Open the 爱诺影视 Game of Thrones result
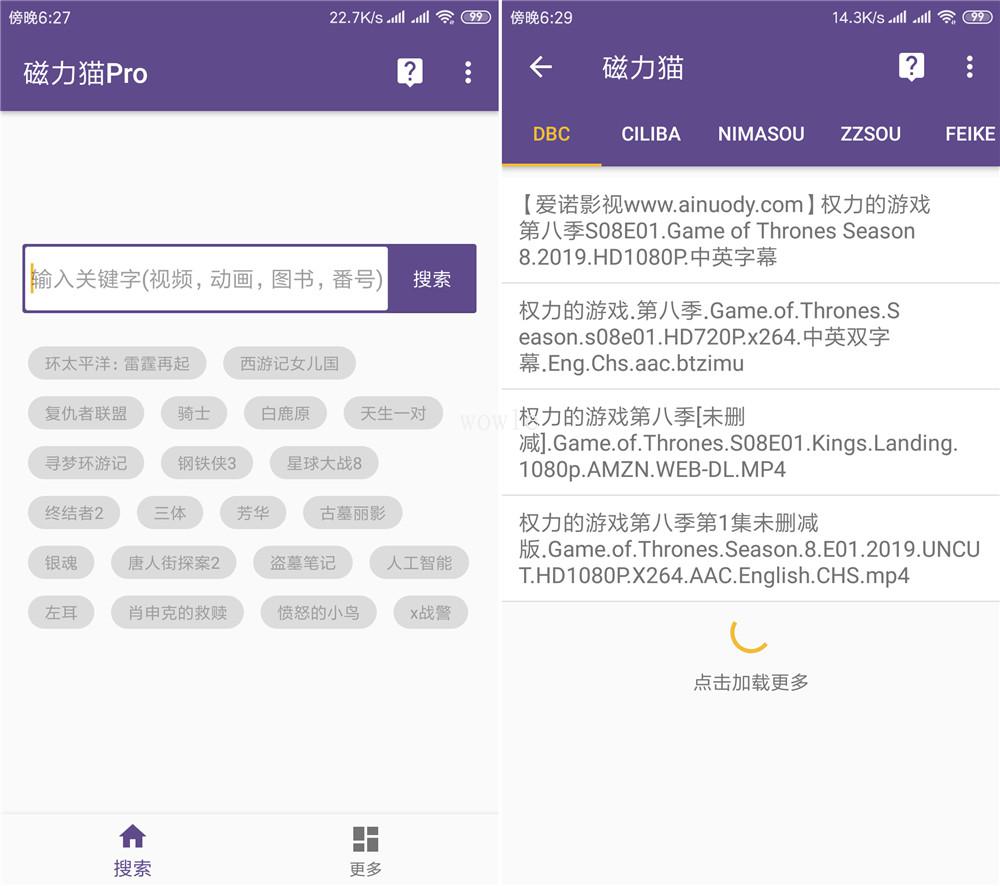This screenshot has width=1000, height=886. tap(750, 231)
